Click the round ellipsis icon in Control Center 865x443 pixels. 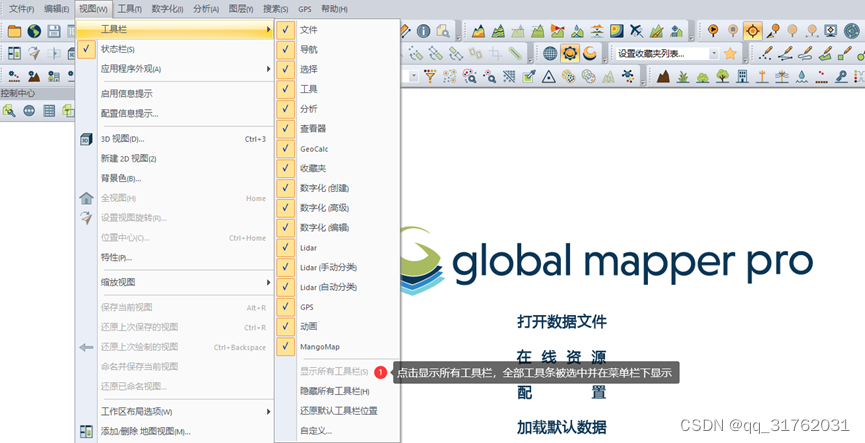pyautogui.click(x=29, y=111)
